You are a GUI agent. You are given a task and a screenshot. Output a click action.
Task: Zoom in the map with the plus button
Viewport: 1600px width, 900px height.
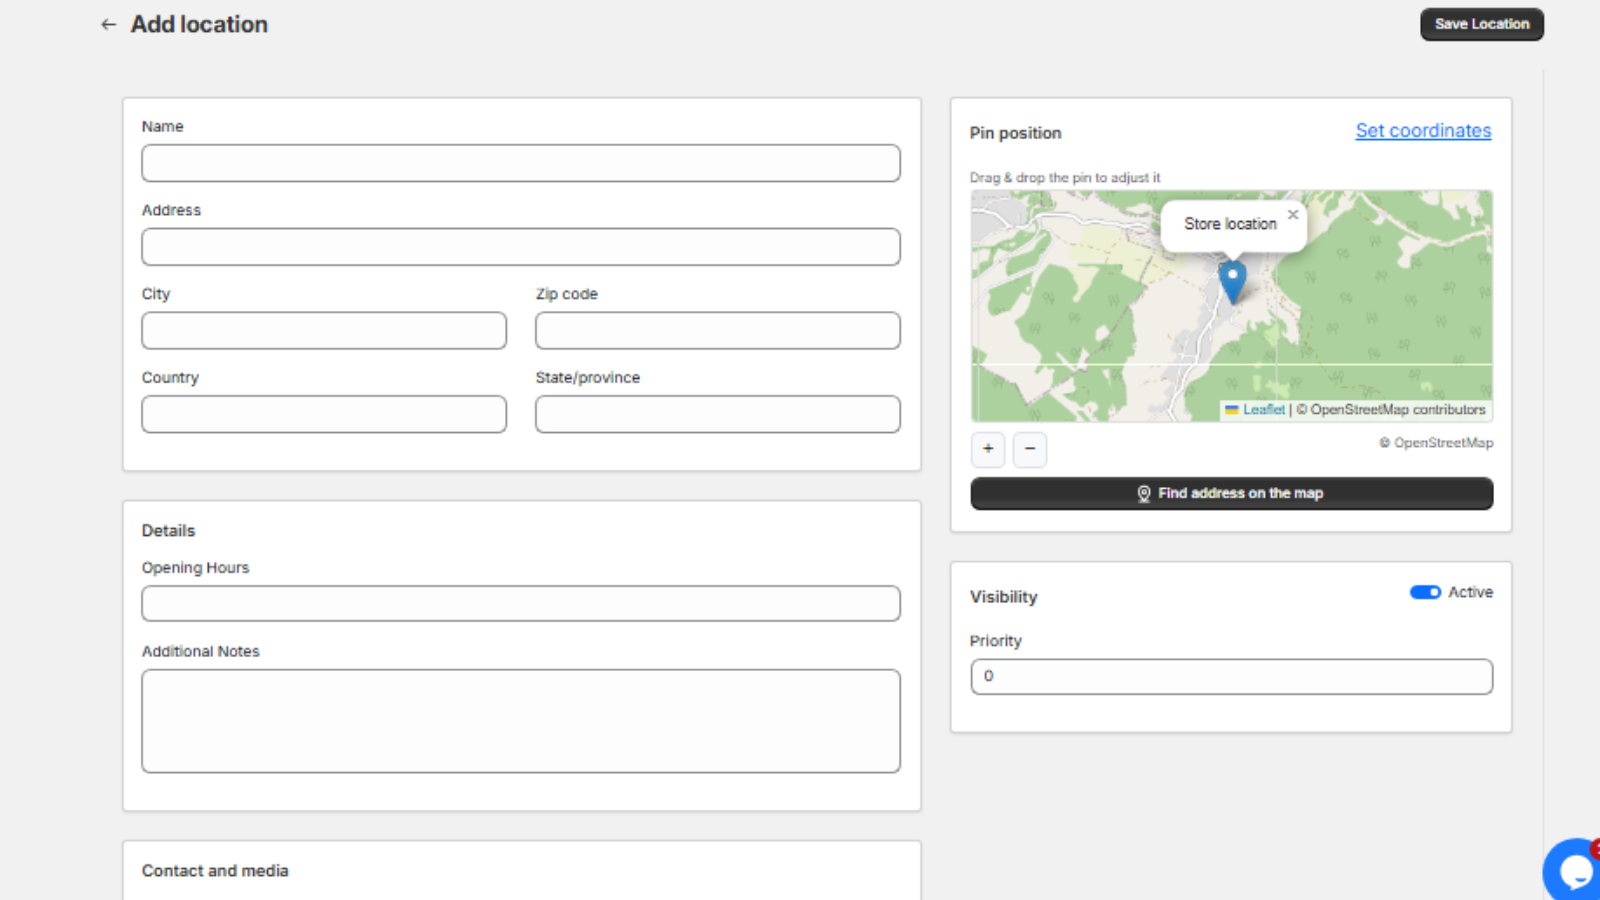[x=988, y=449]
